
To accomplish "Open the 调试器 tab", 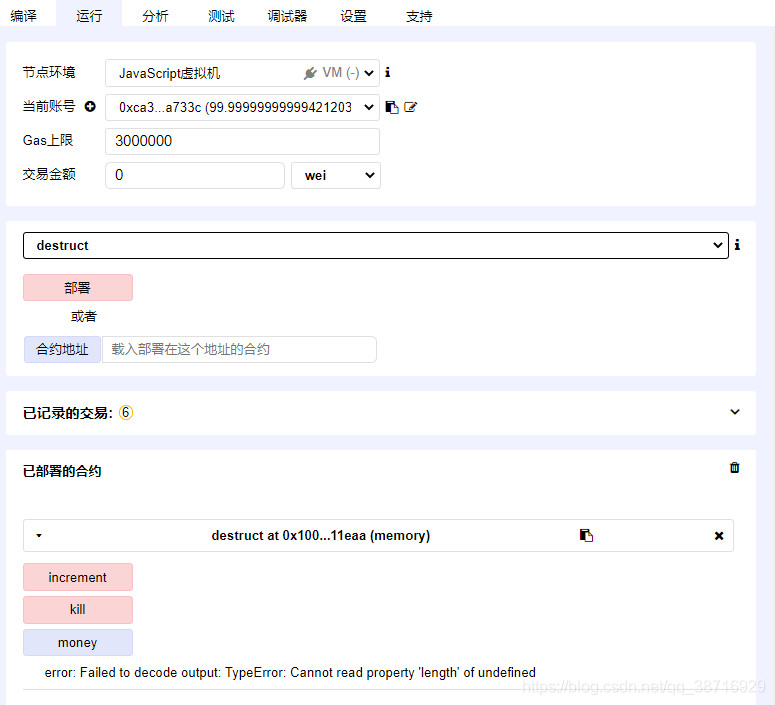I will pos(287,16).
